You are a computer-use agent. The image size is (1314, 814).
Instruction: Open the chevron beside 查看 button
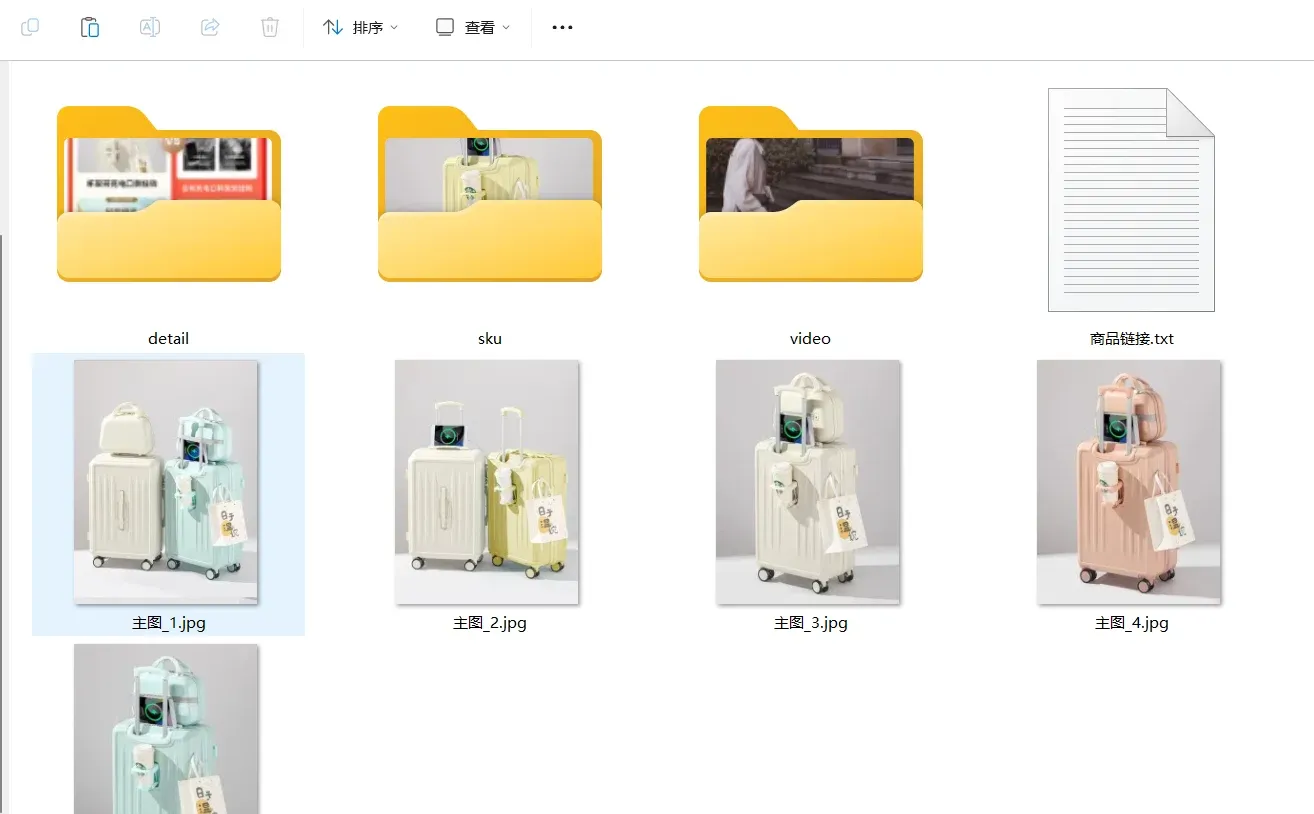tap(505, 27)
